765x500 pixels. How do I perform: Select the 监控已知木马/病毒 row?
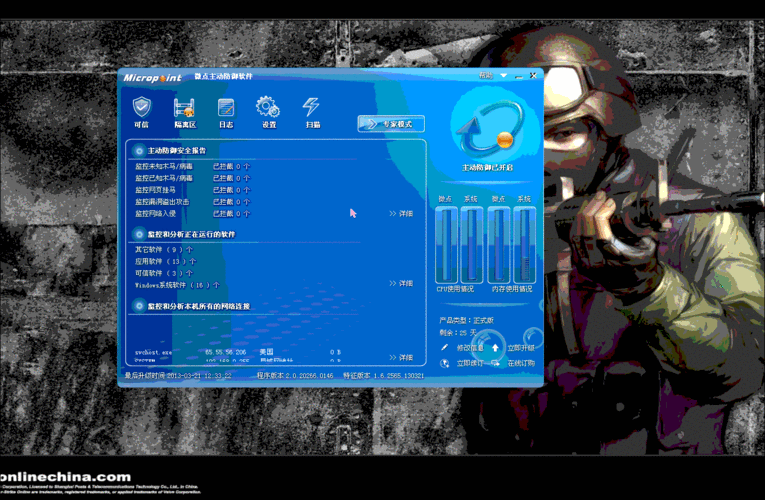193,178
